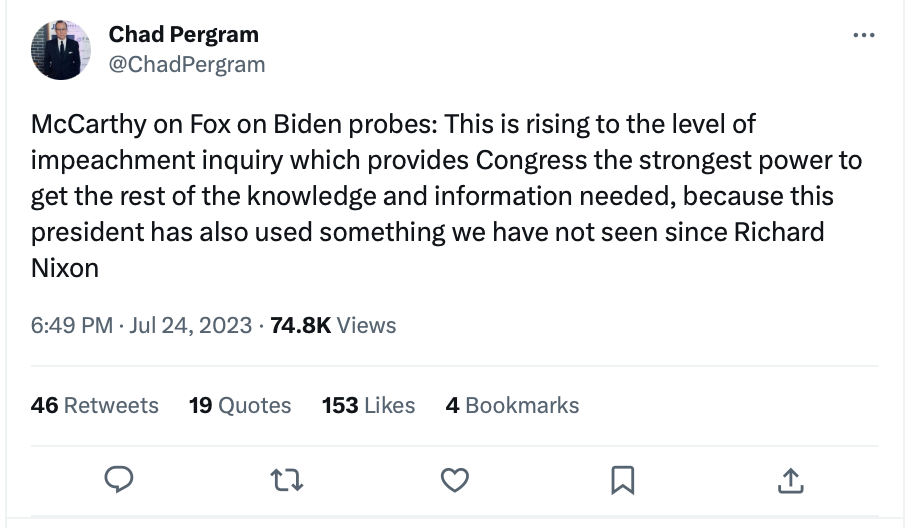Screen dimensions: 908x528
Task: Click the phrase Richard in the tweet
Action: [x=779, y=232]
